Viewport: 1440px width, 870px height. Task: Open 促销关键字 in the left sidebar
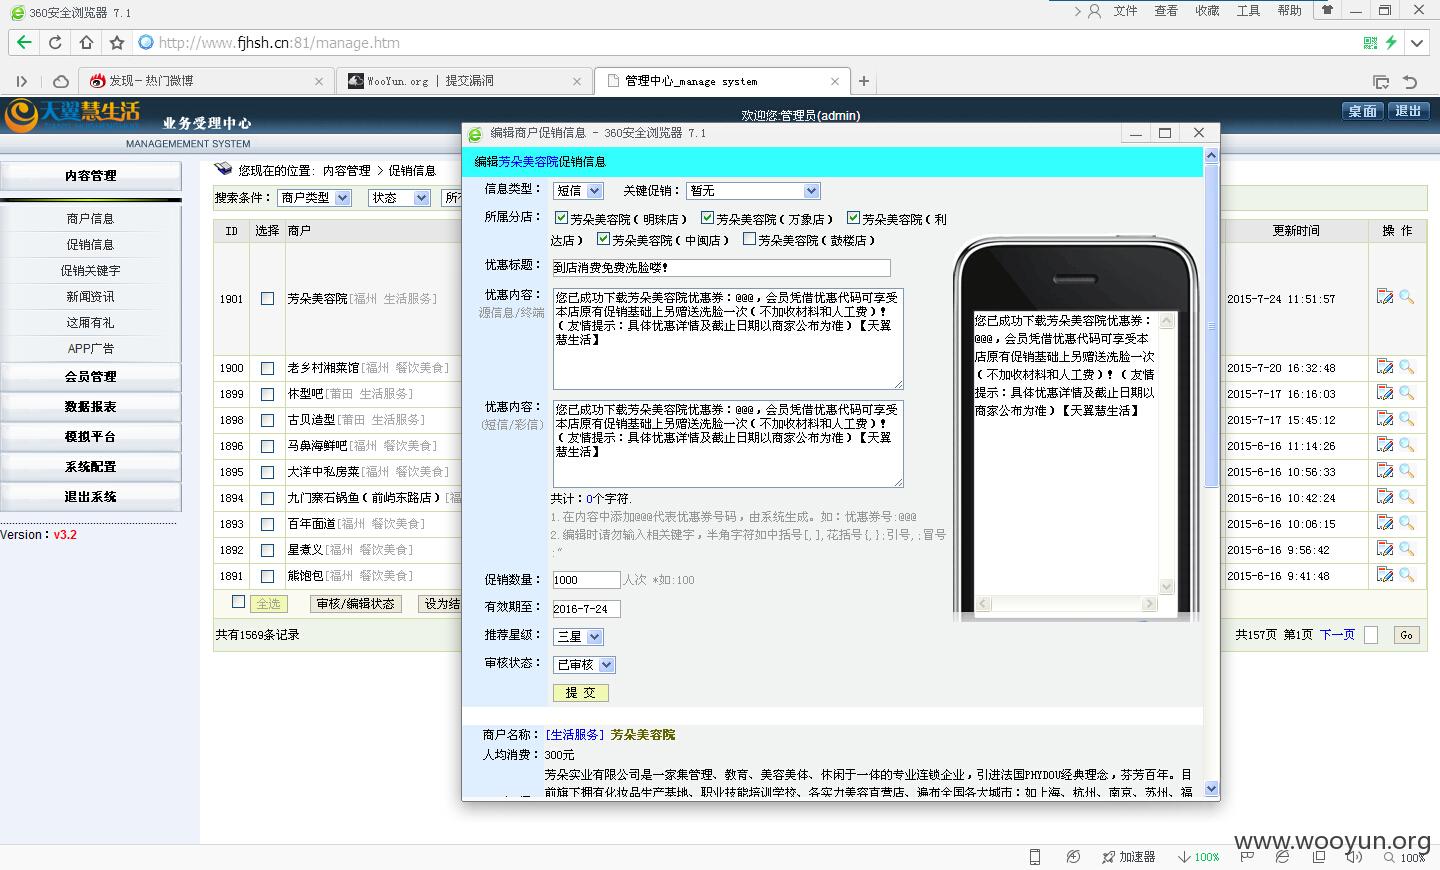[x=90, y=270]
